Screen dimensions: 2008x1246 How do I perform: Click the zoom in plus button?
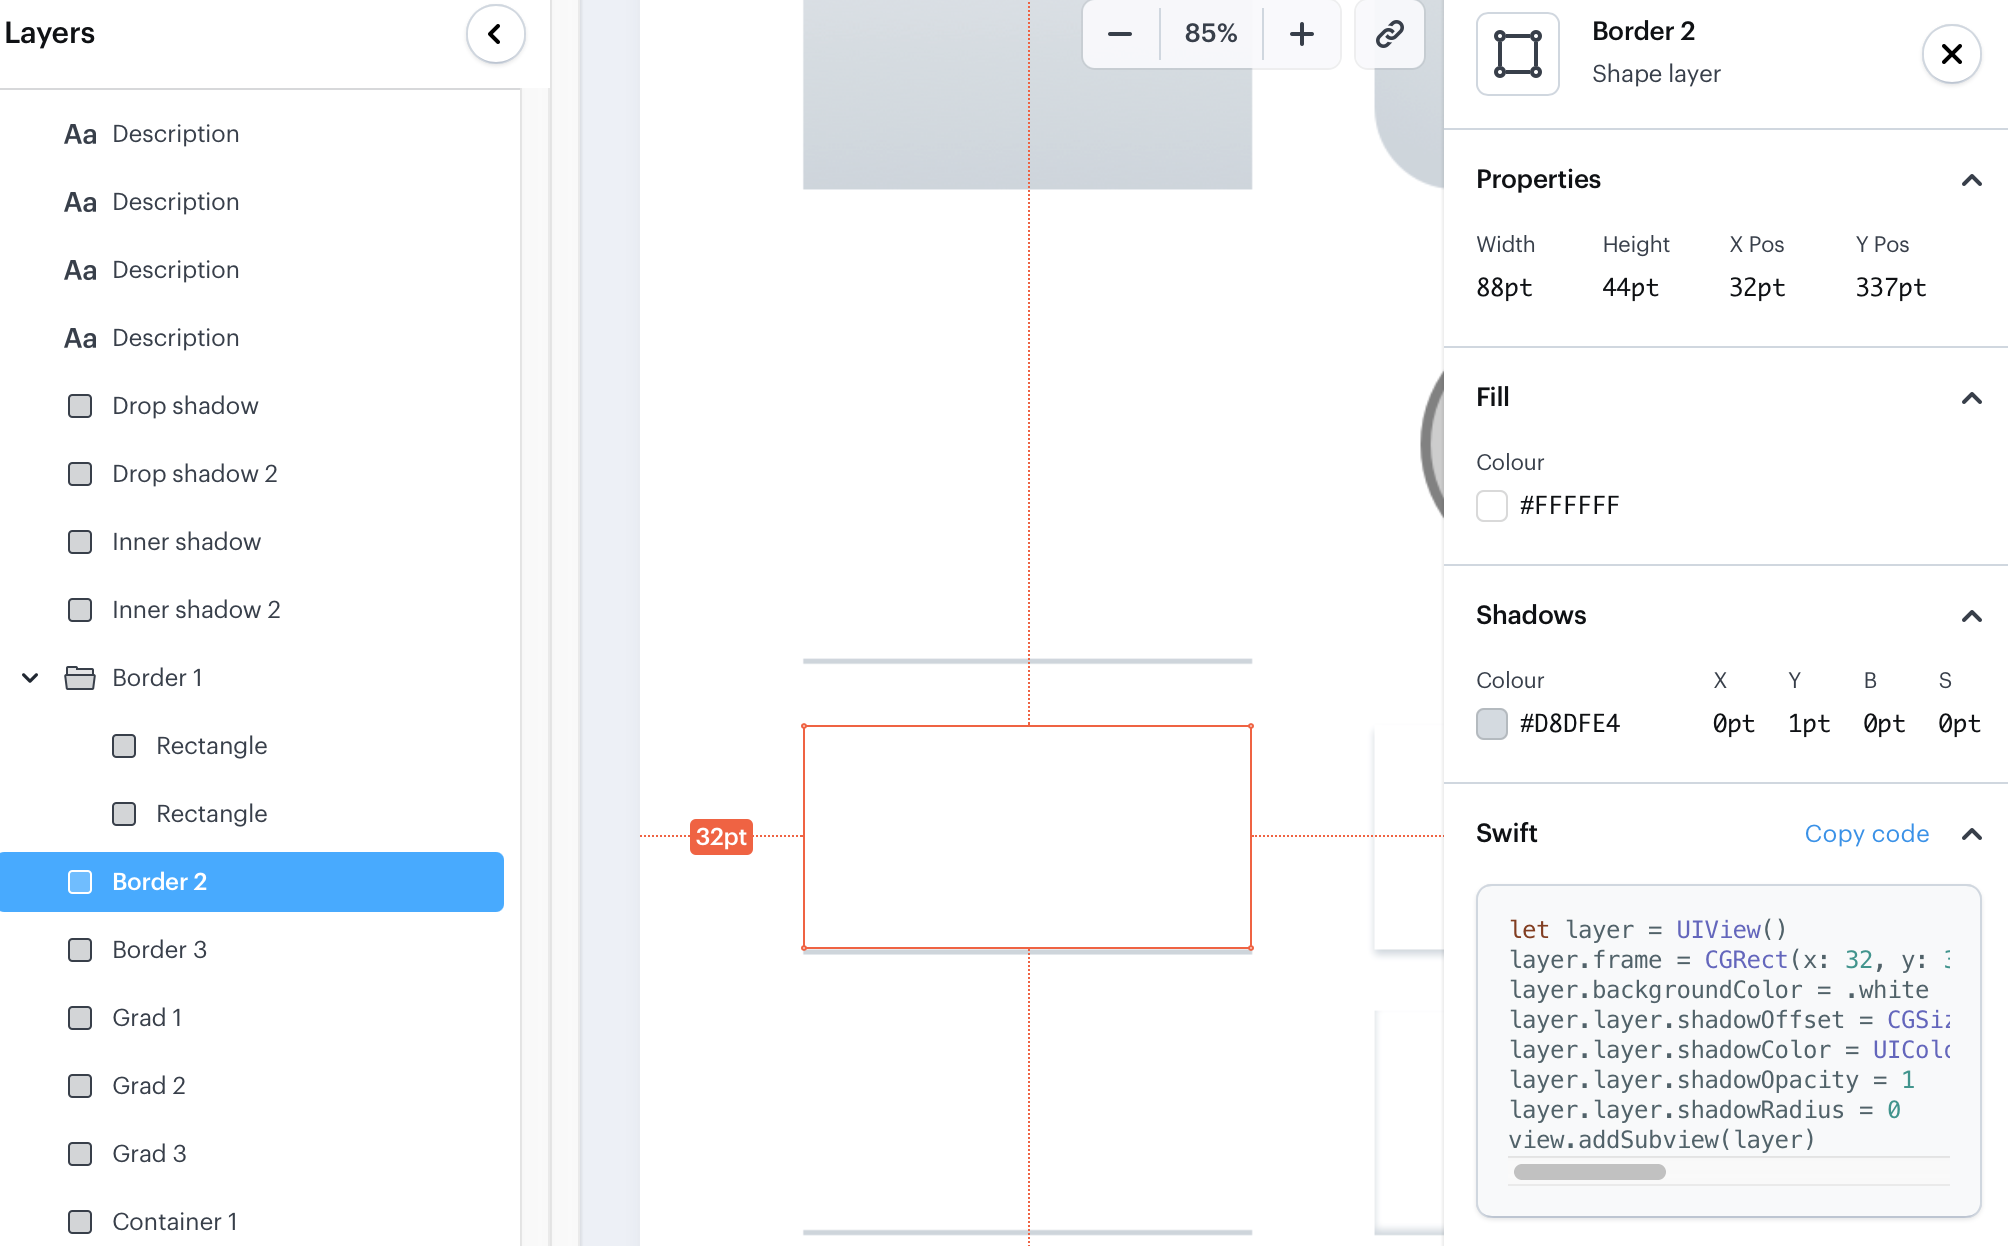point(1302,34)
